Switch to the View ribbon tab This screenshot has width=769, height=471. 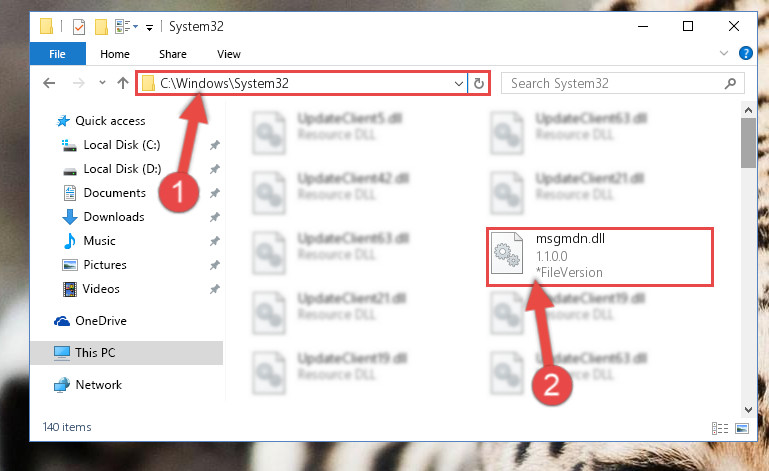(229, 54)
